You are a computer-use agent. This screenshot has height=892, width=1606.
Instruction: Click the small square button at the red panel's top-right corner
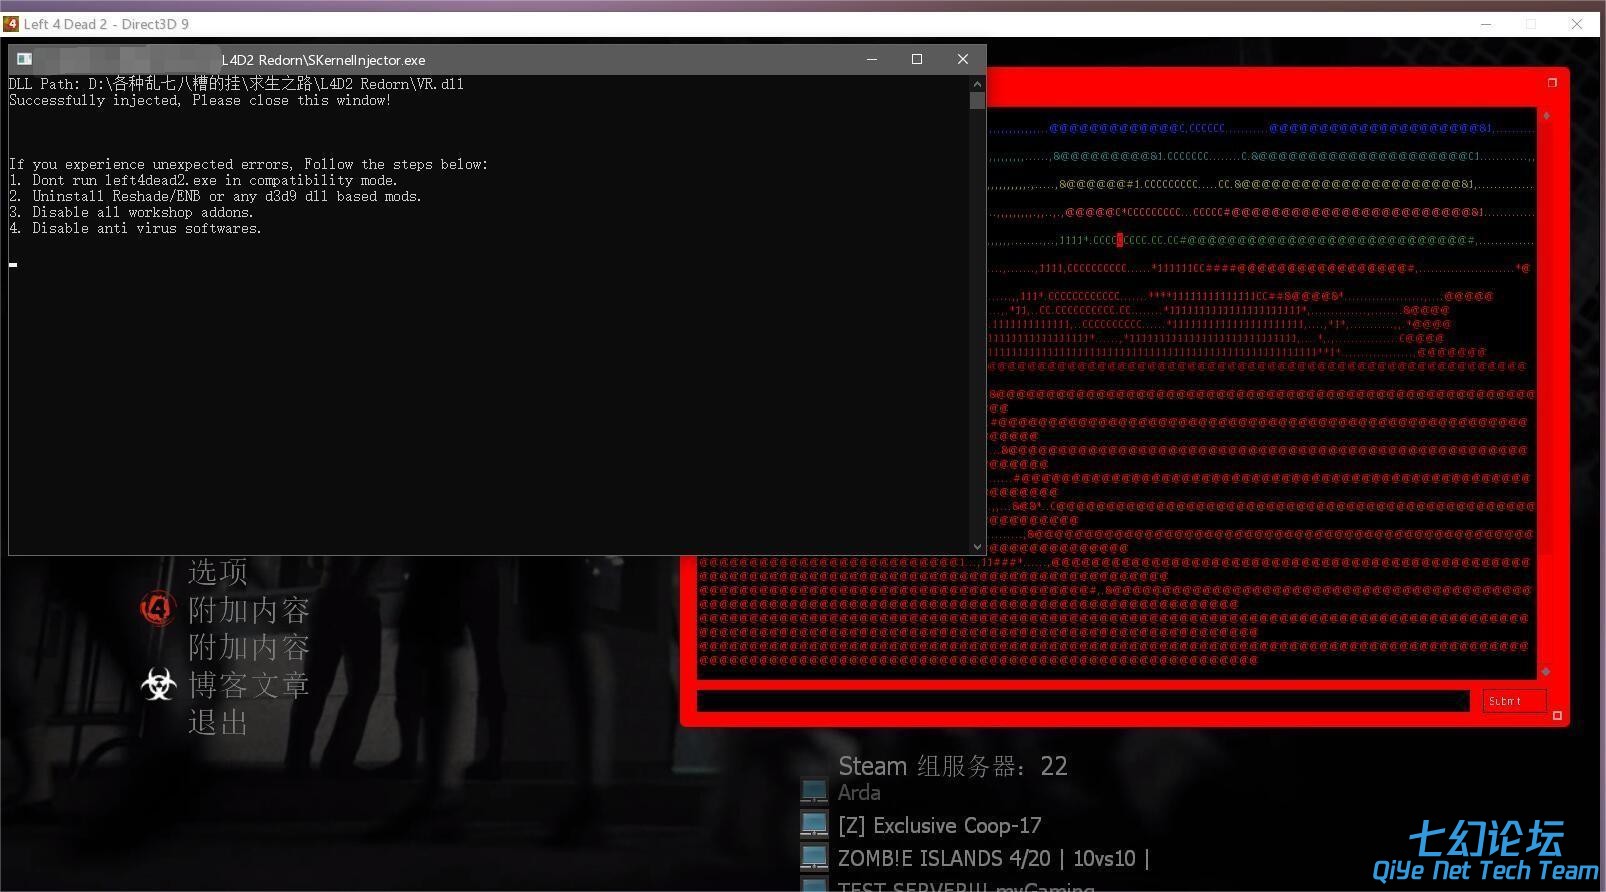1552,83
